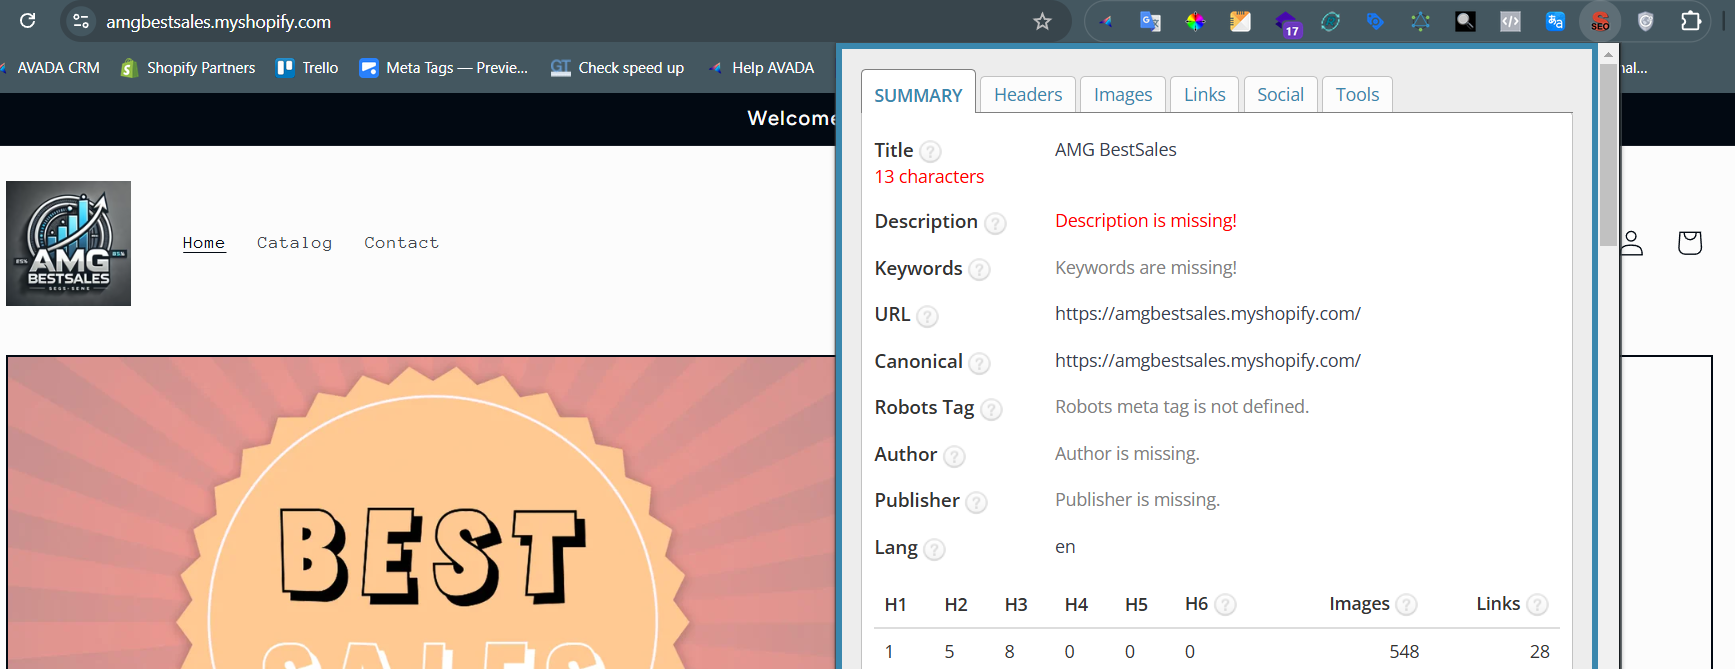This screenshot has width=1735, height=669.
Task: Show help icon next to Canonical
Action: pos(980,363)
